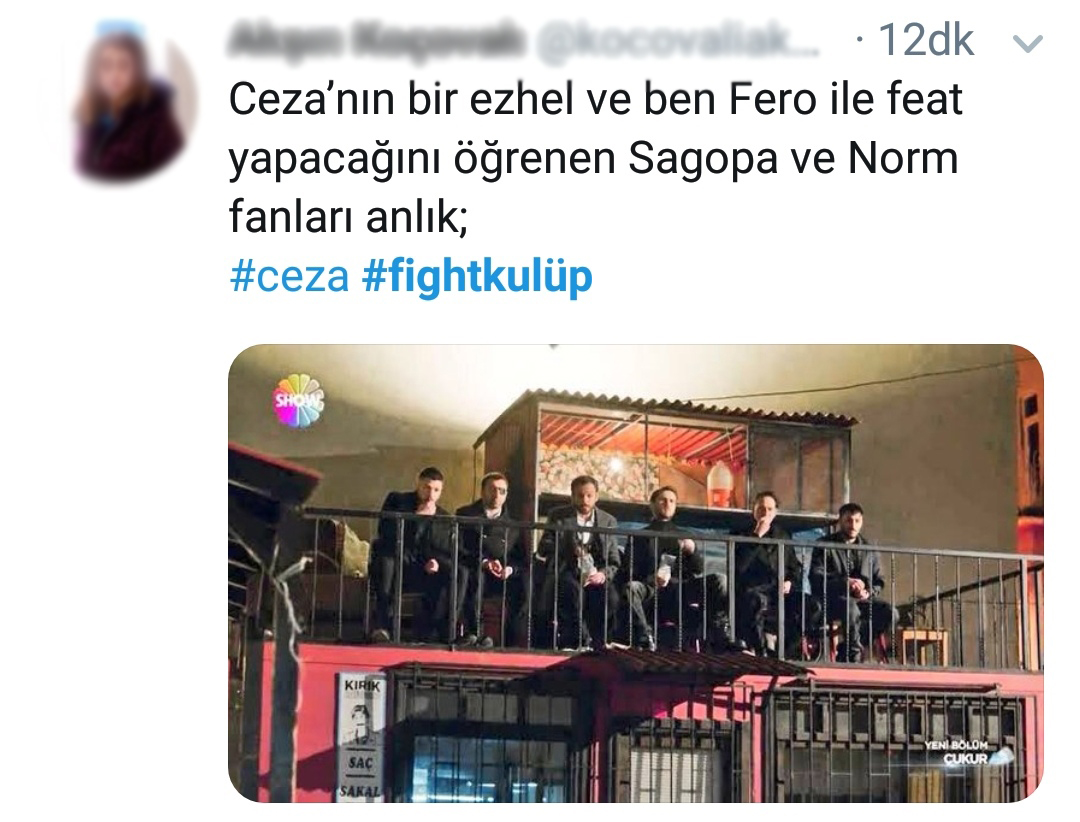Open the blurred @kocovaliak username handle
Viewport: 1080px width, 822px height.
[x=676, y=41]
